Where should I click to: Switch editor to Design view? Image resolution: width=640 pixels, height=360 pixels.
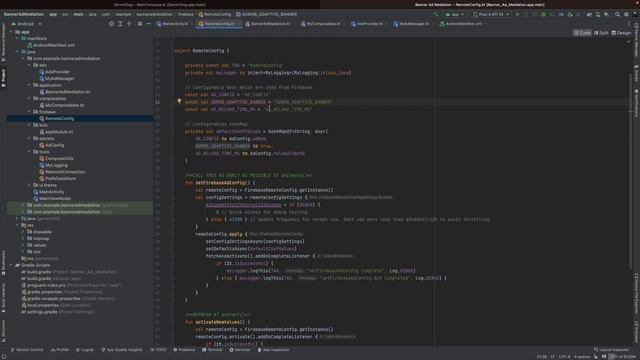[621, 33]
